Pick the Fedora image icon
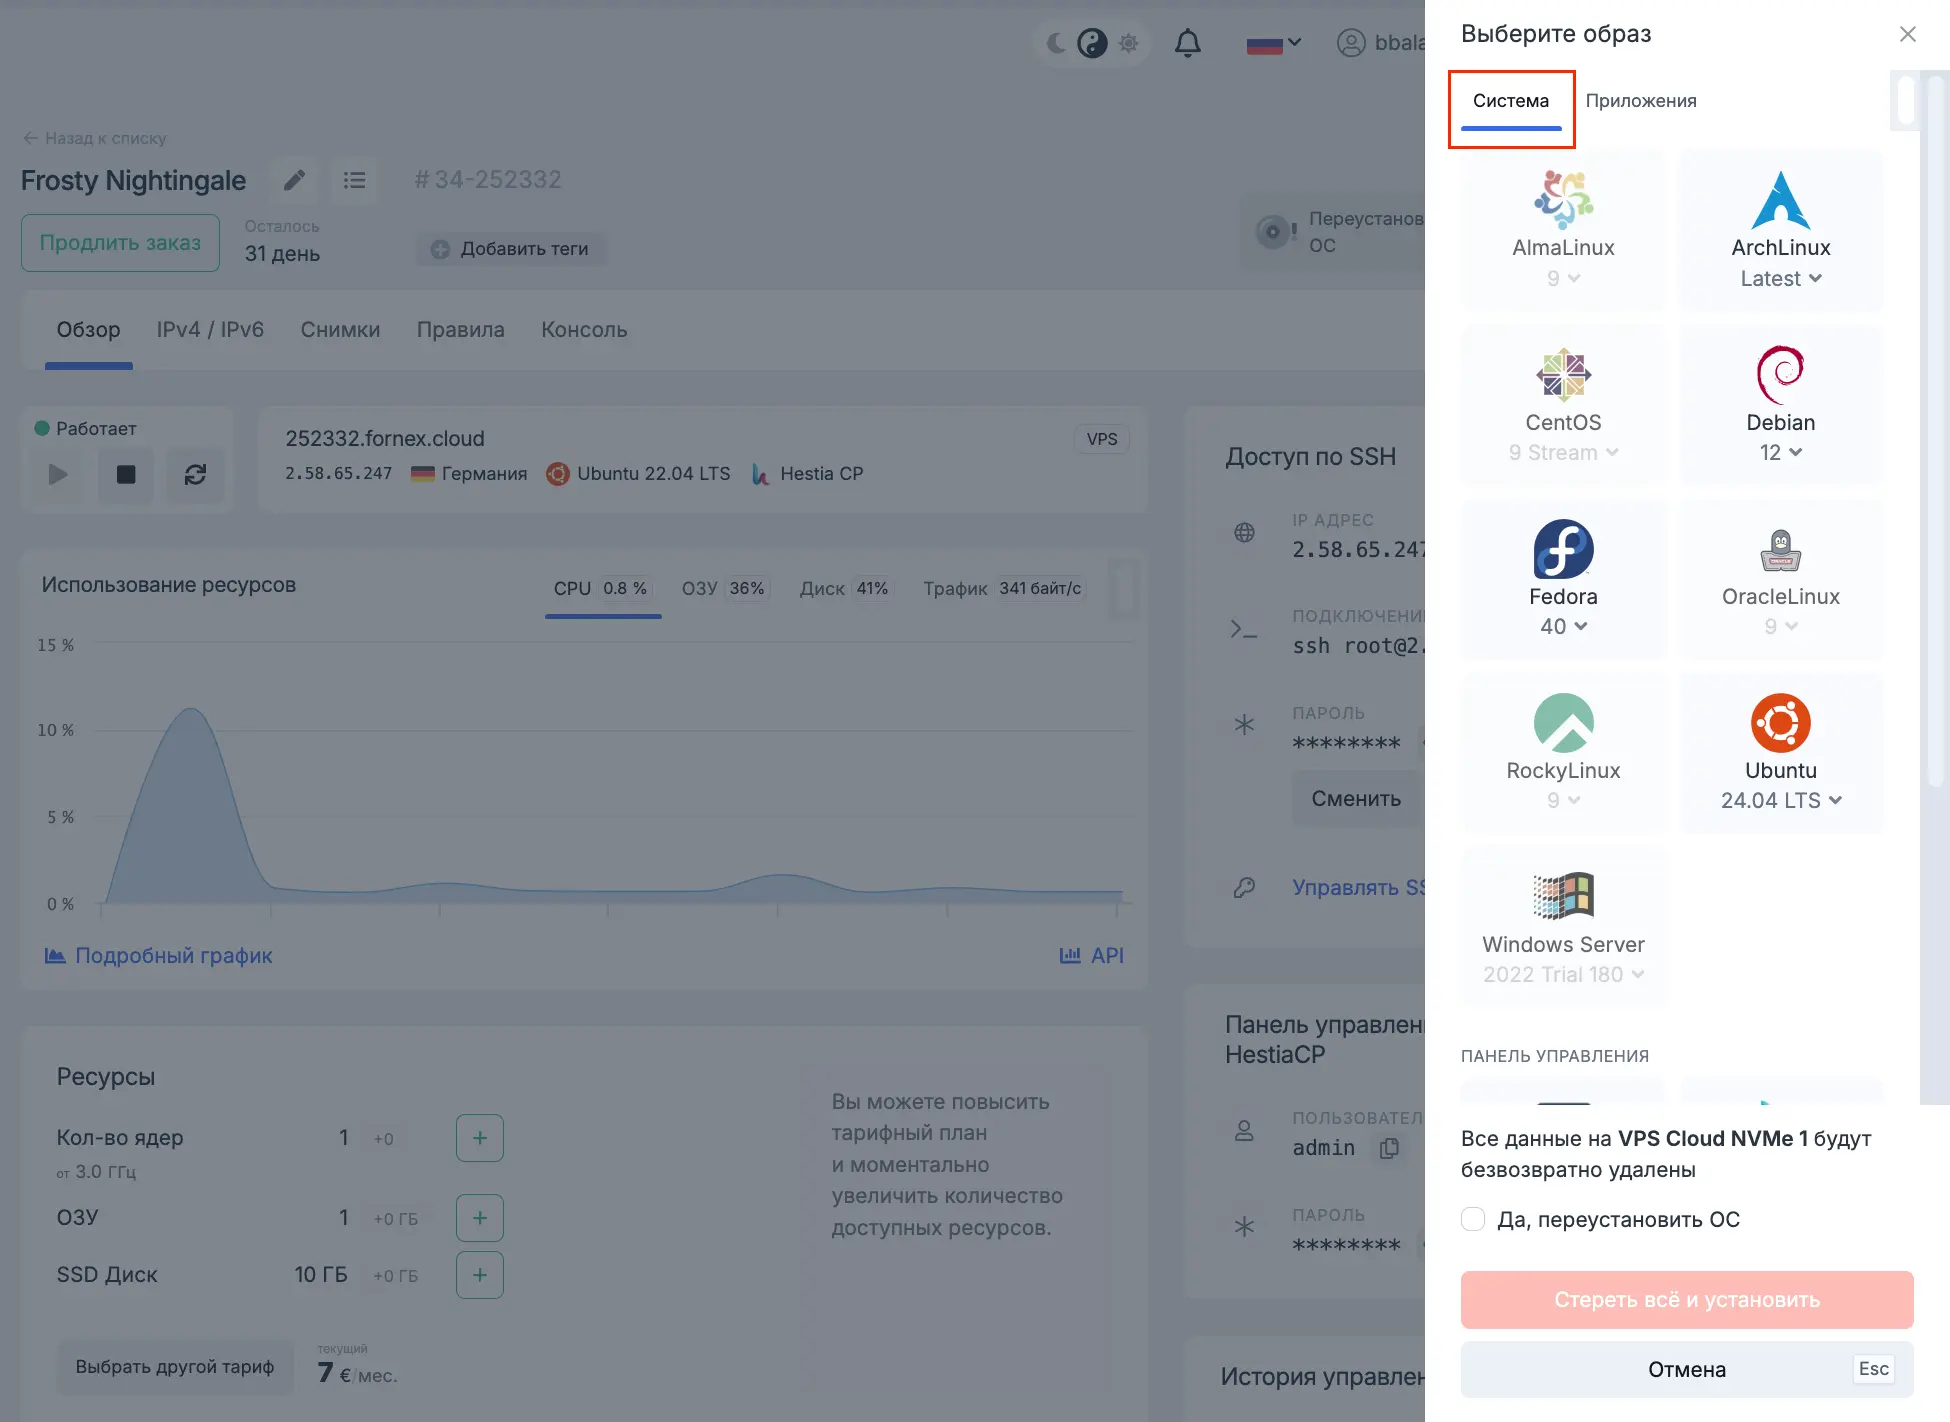Viewport: 1950px width, 1422px height. coord(1563,548)
